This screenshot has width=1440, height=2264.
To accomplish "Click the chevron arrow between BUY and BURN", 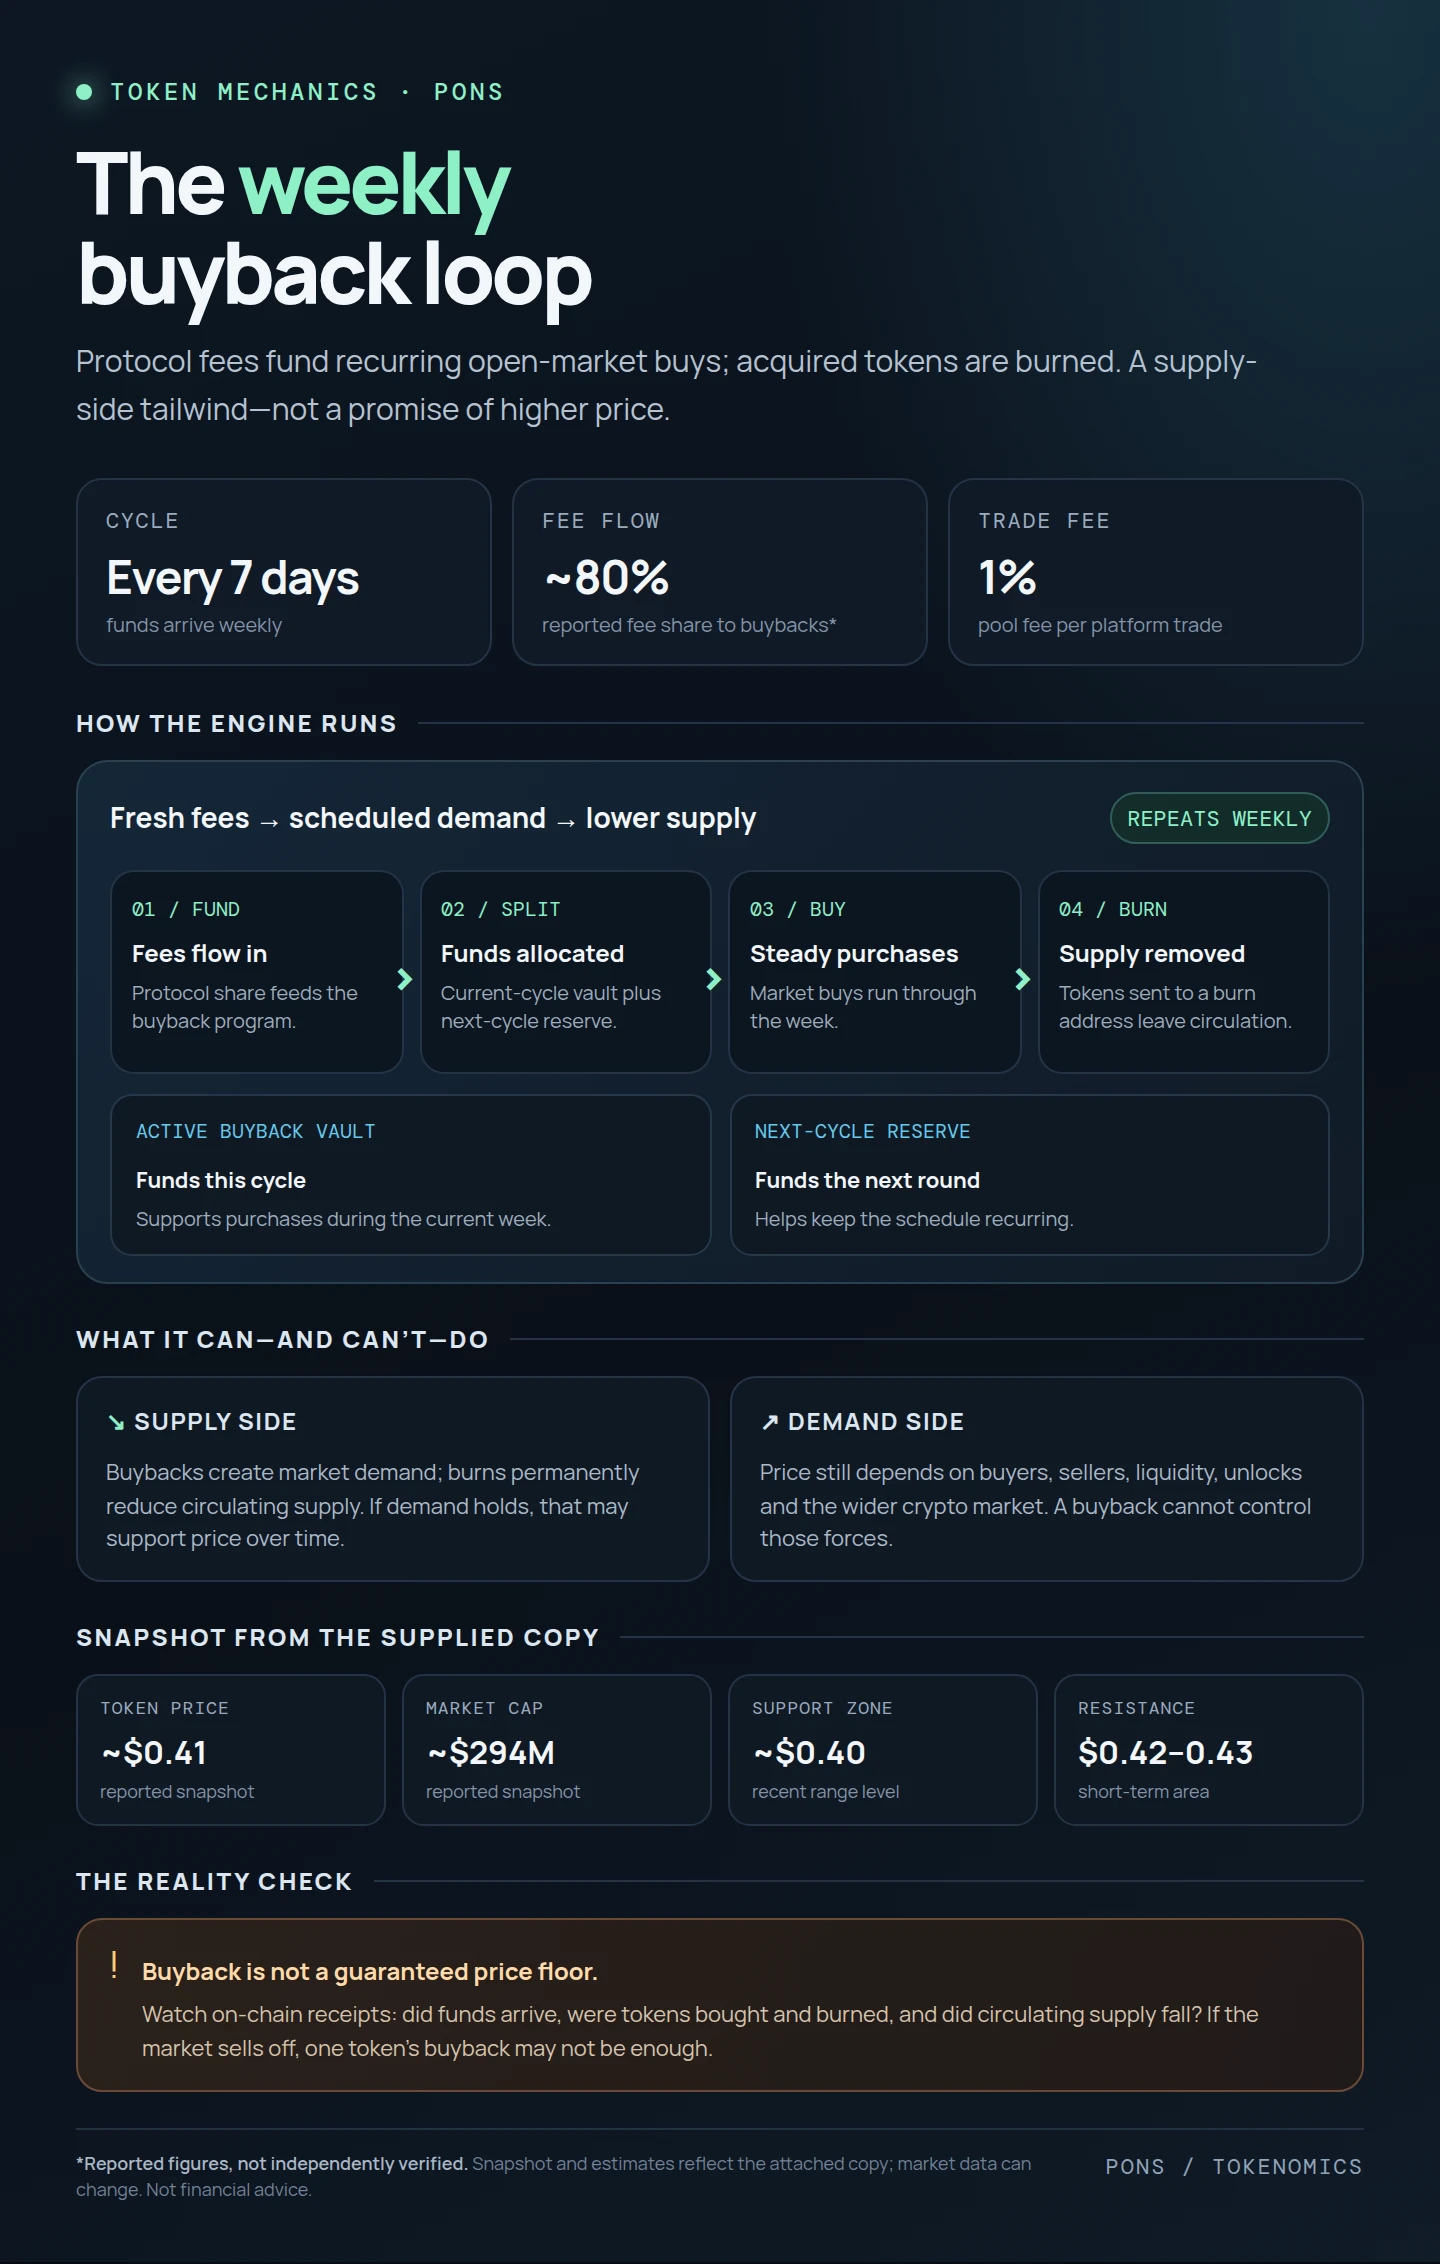I will 1023,979.
